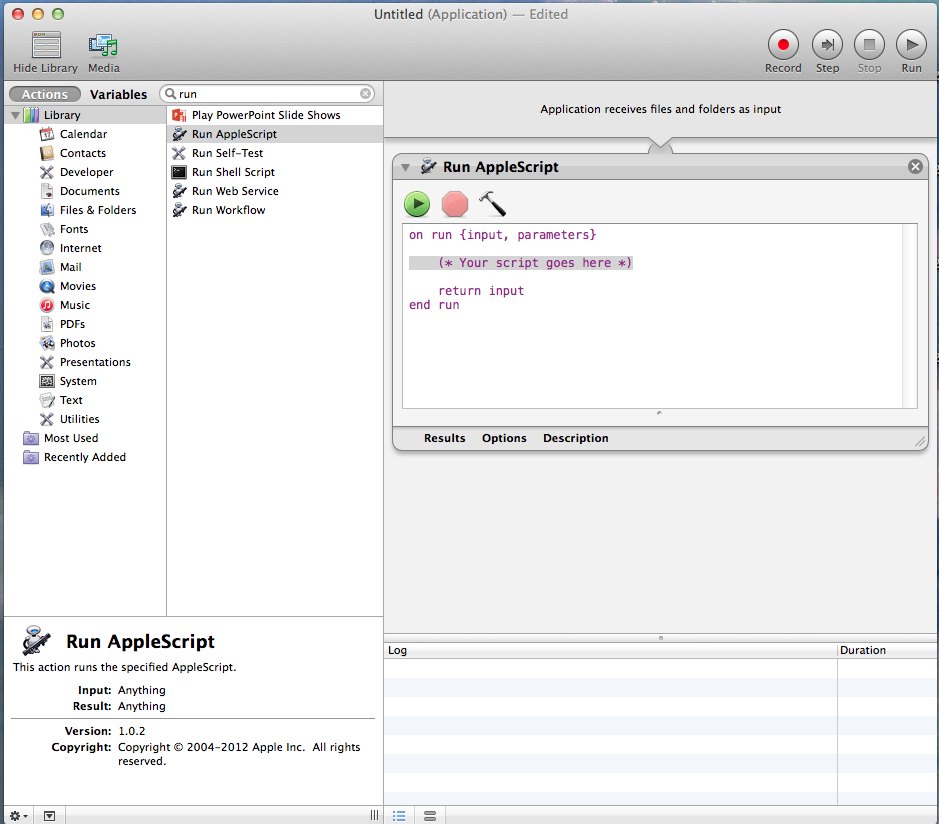Open the gear action menu
The height and width of the screenshot is (824, 939).
coord(18,816)
